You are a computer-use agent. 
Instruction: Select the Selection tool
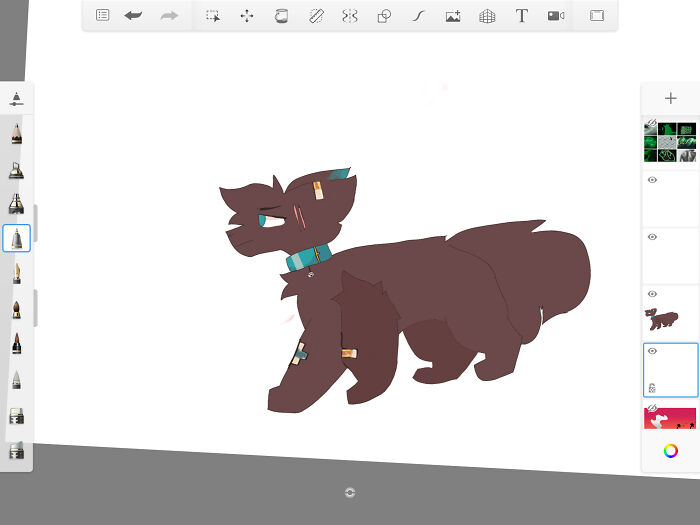tap(213, 16)
